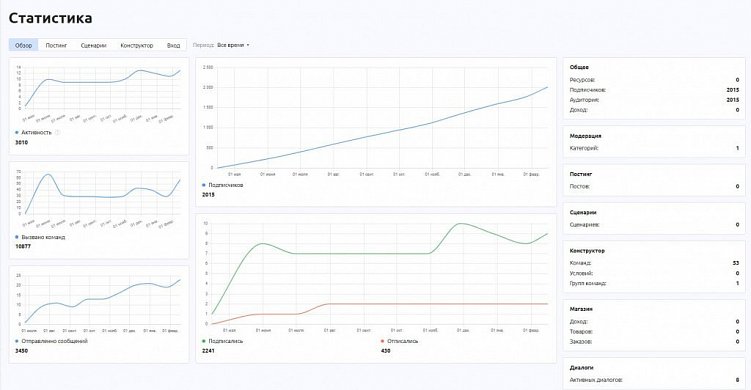
Task: Click the Подписались total 2241
Action: tap(208, 351)
